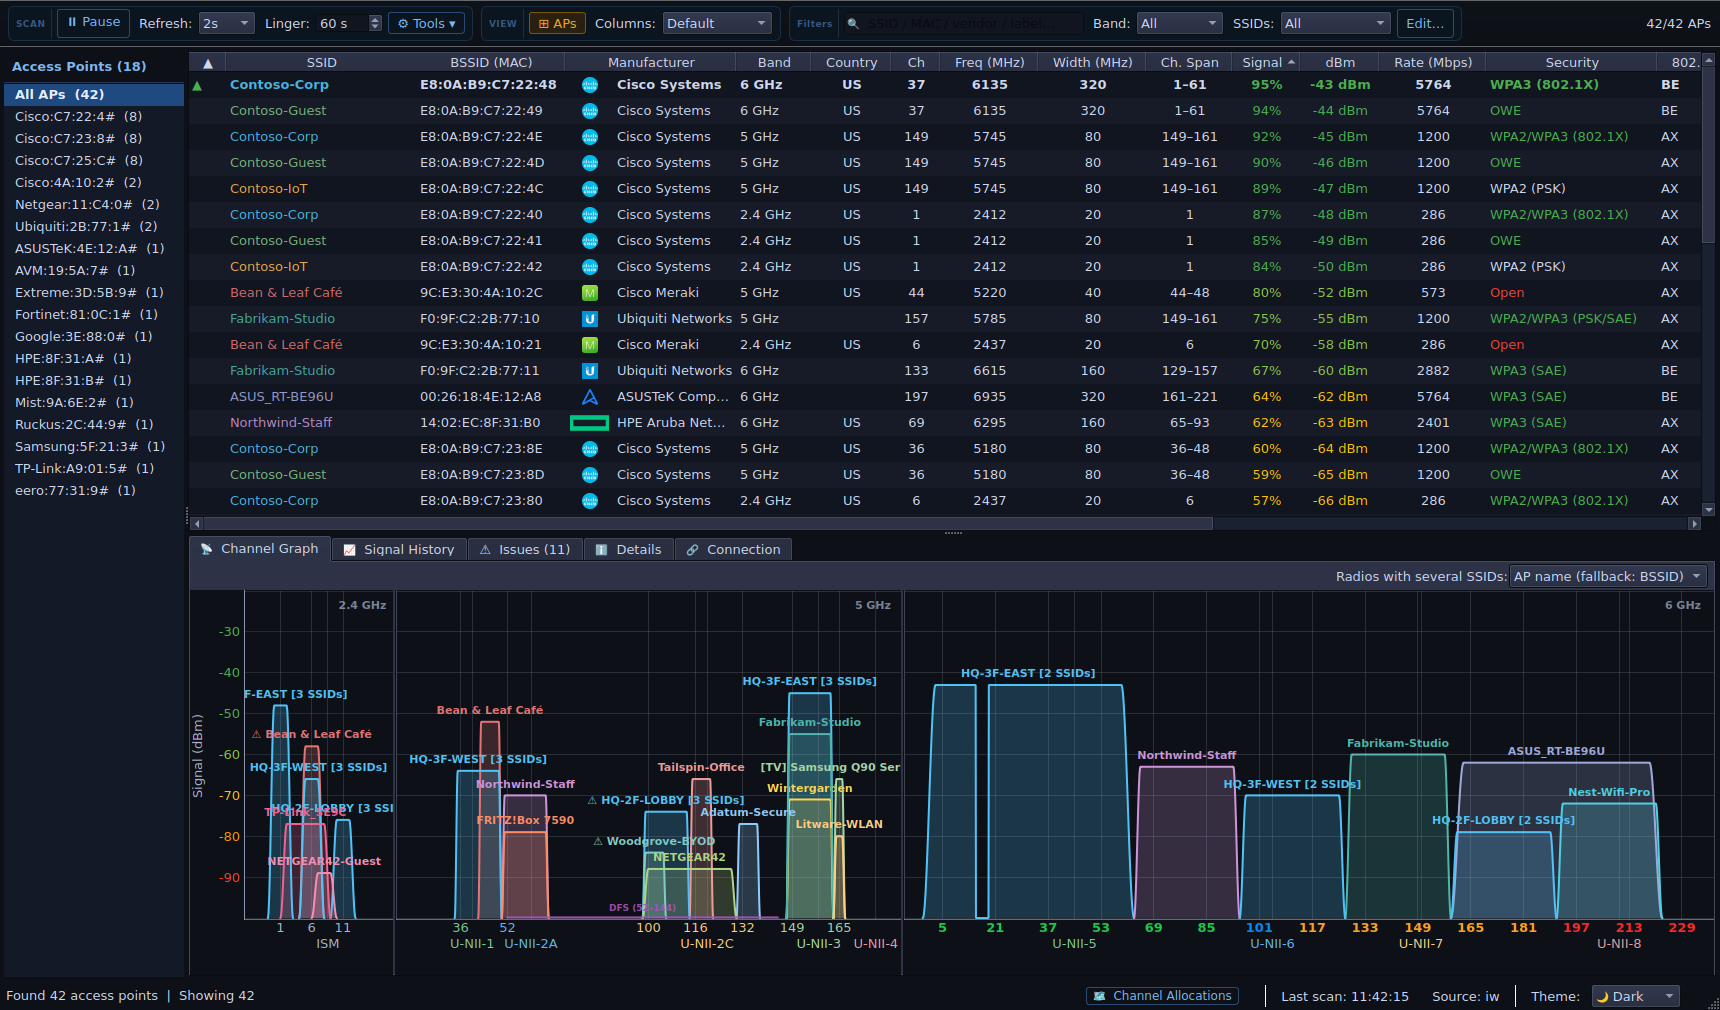The width and height of the screenshot is (1720, 1010).
Task: Open the Refresh interval dropdown
Action: [226, 23]
